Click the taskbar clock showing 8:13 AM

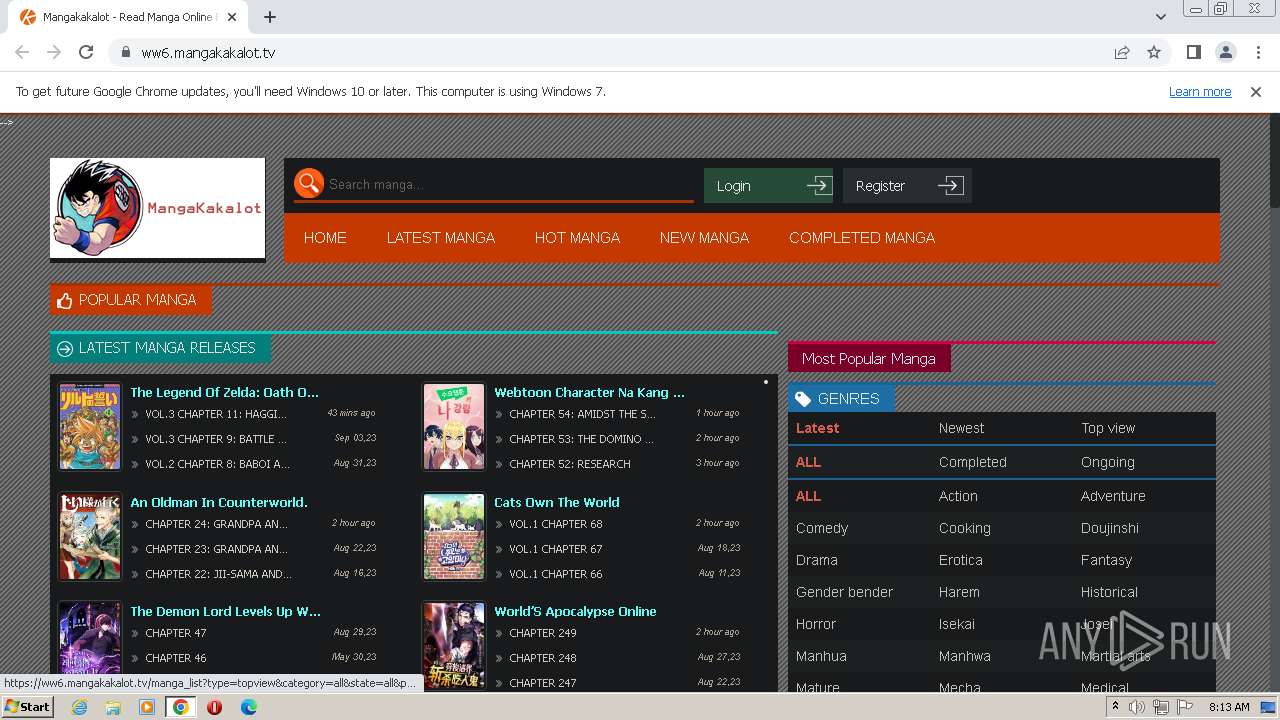point(1229,707)
